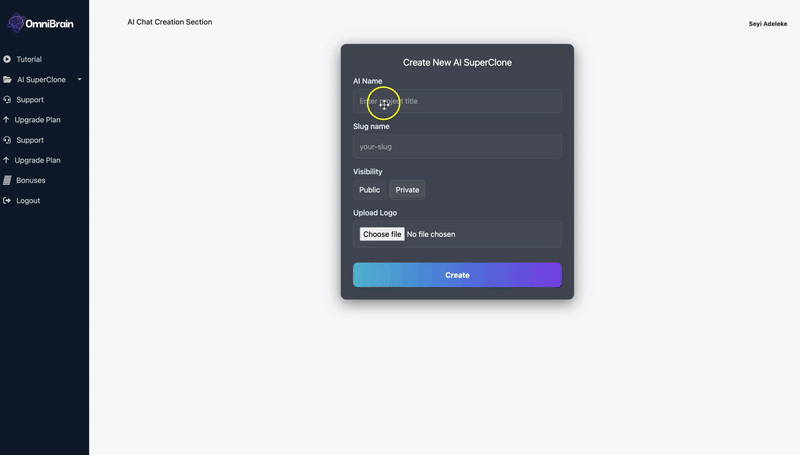Screen dimensions: 800x455
Task: Click the Tutorial play icon
Action: [7, 59]
